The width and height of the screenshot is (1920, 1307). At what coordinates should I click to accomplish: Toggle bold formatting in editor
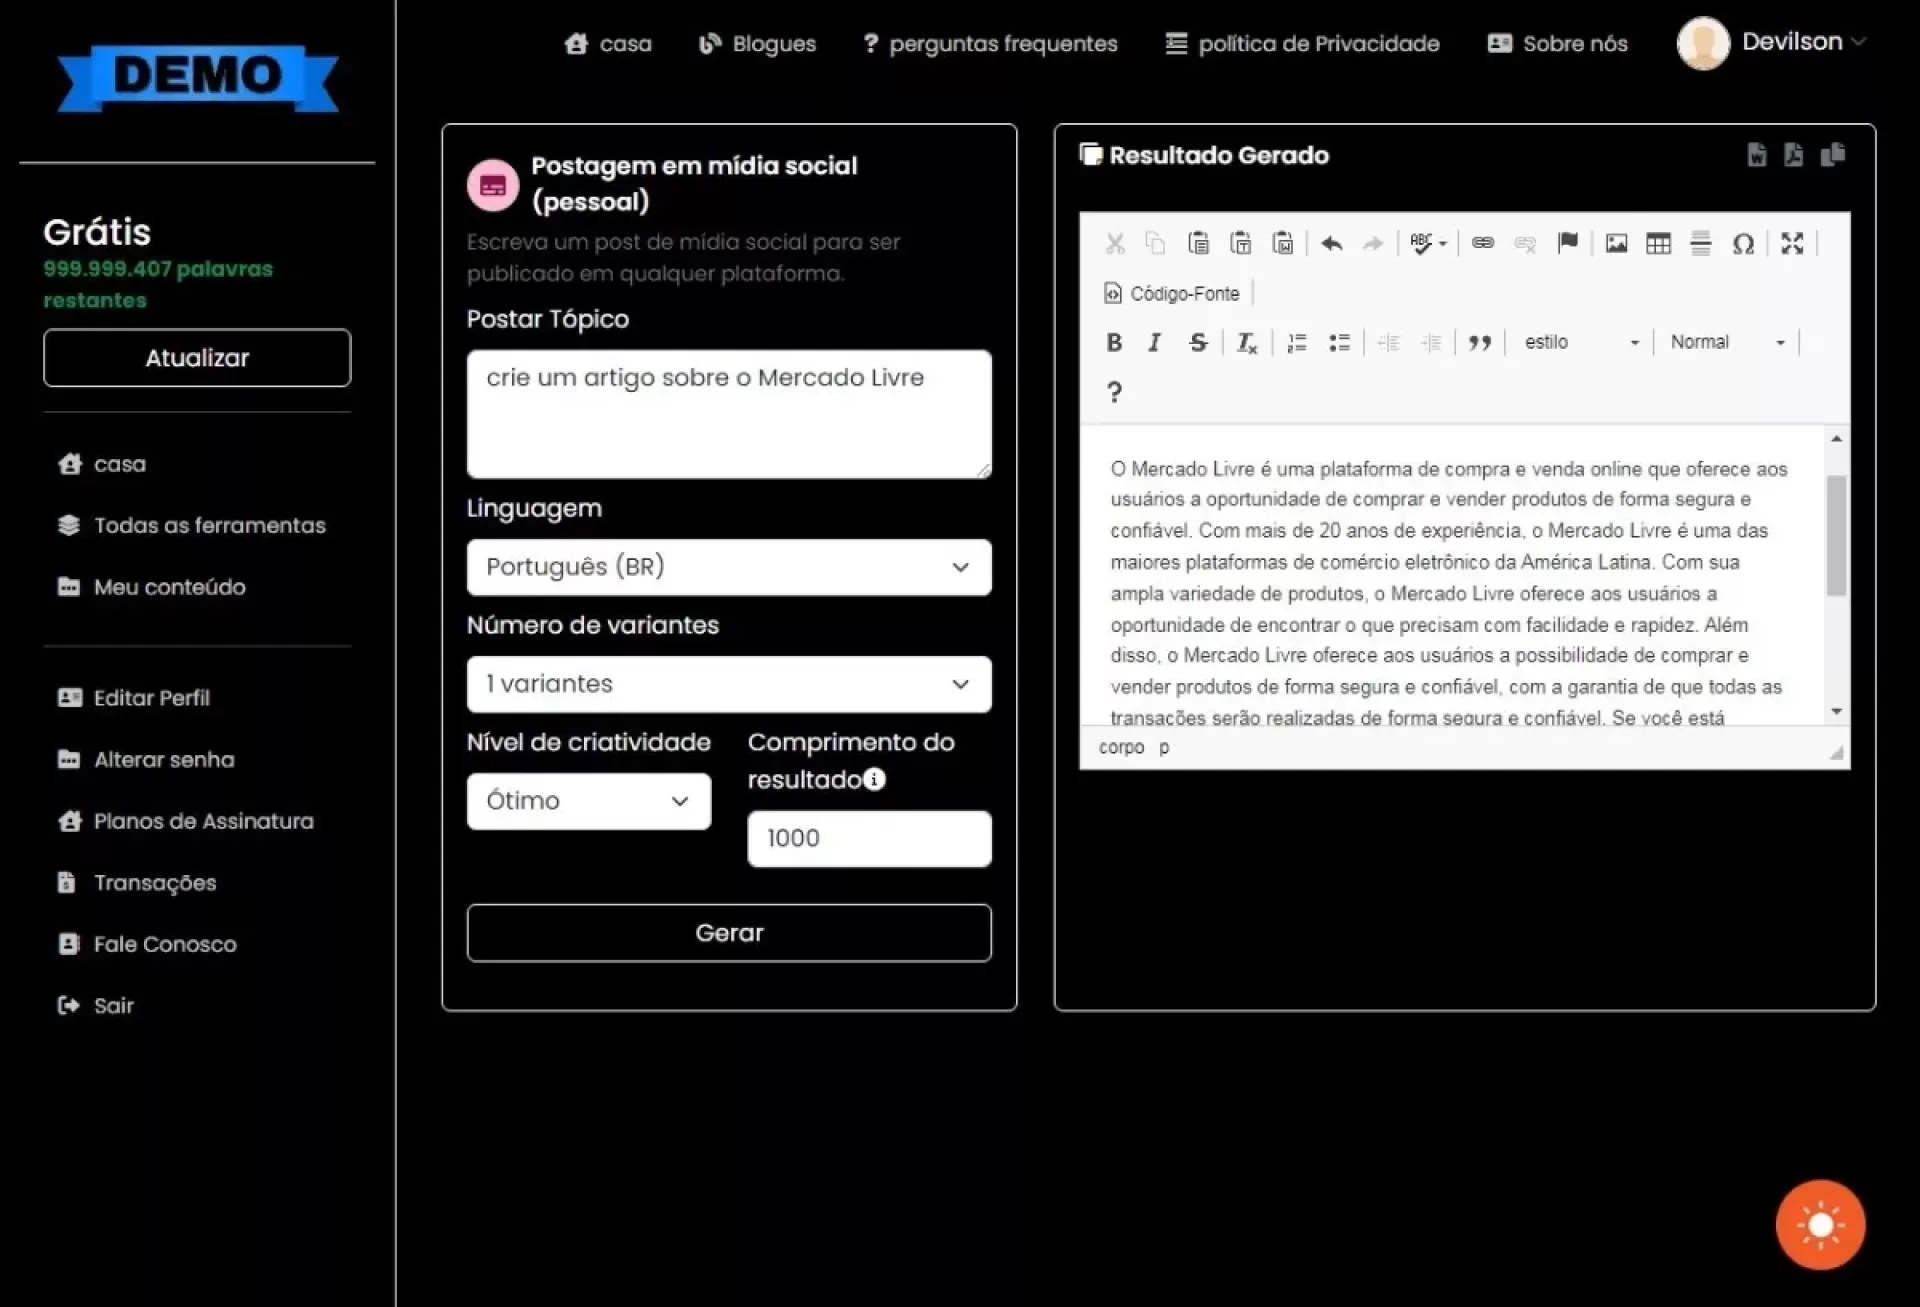[x=1114, y=342]
